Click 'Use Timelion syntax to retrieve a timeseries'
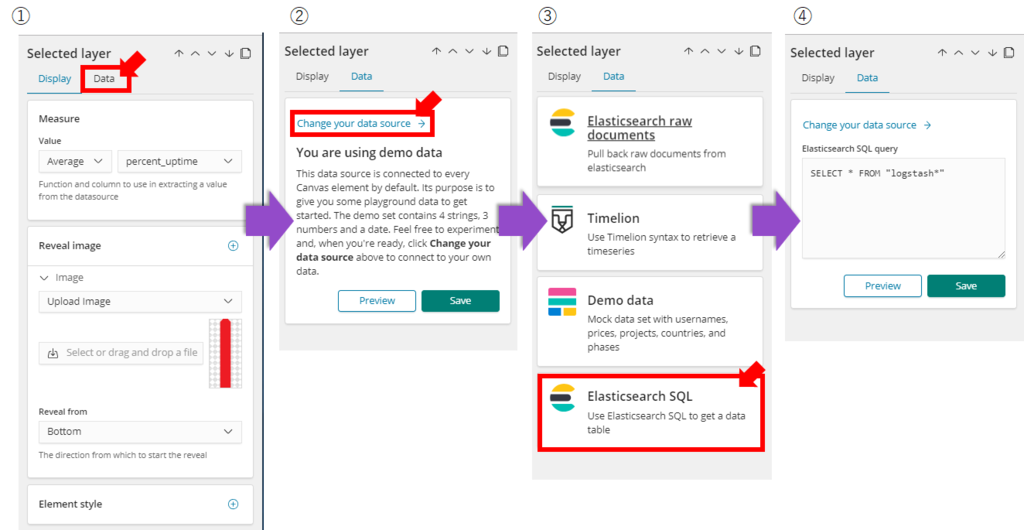1024x530 pixels. tap(662, 243)
